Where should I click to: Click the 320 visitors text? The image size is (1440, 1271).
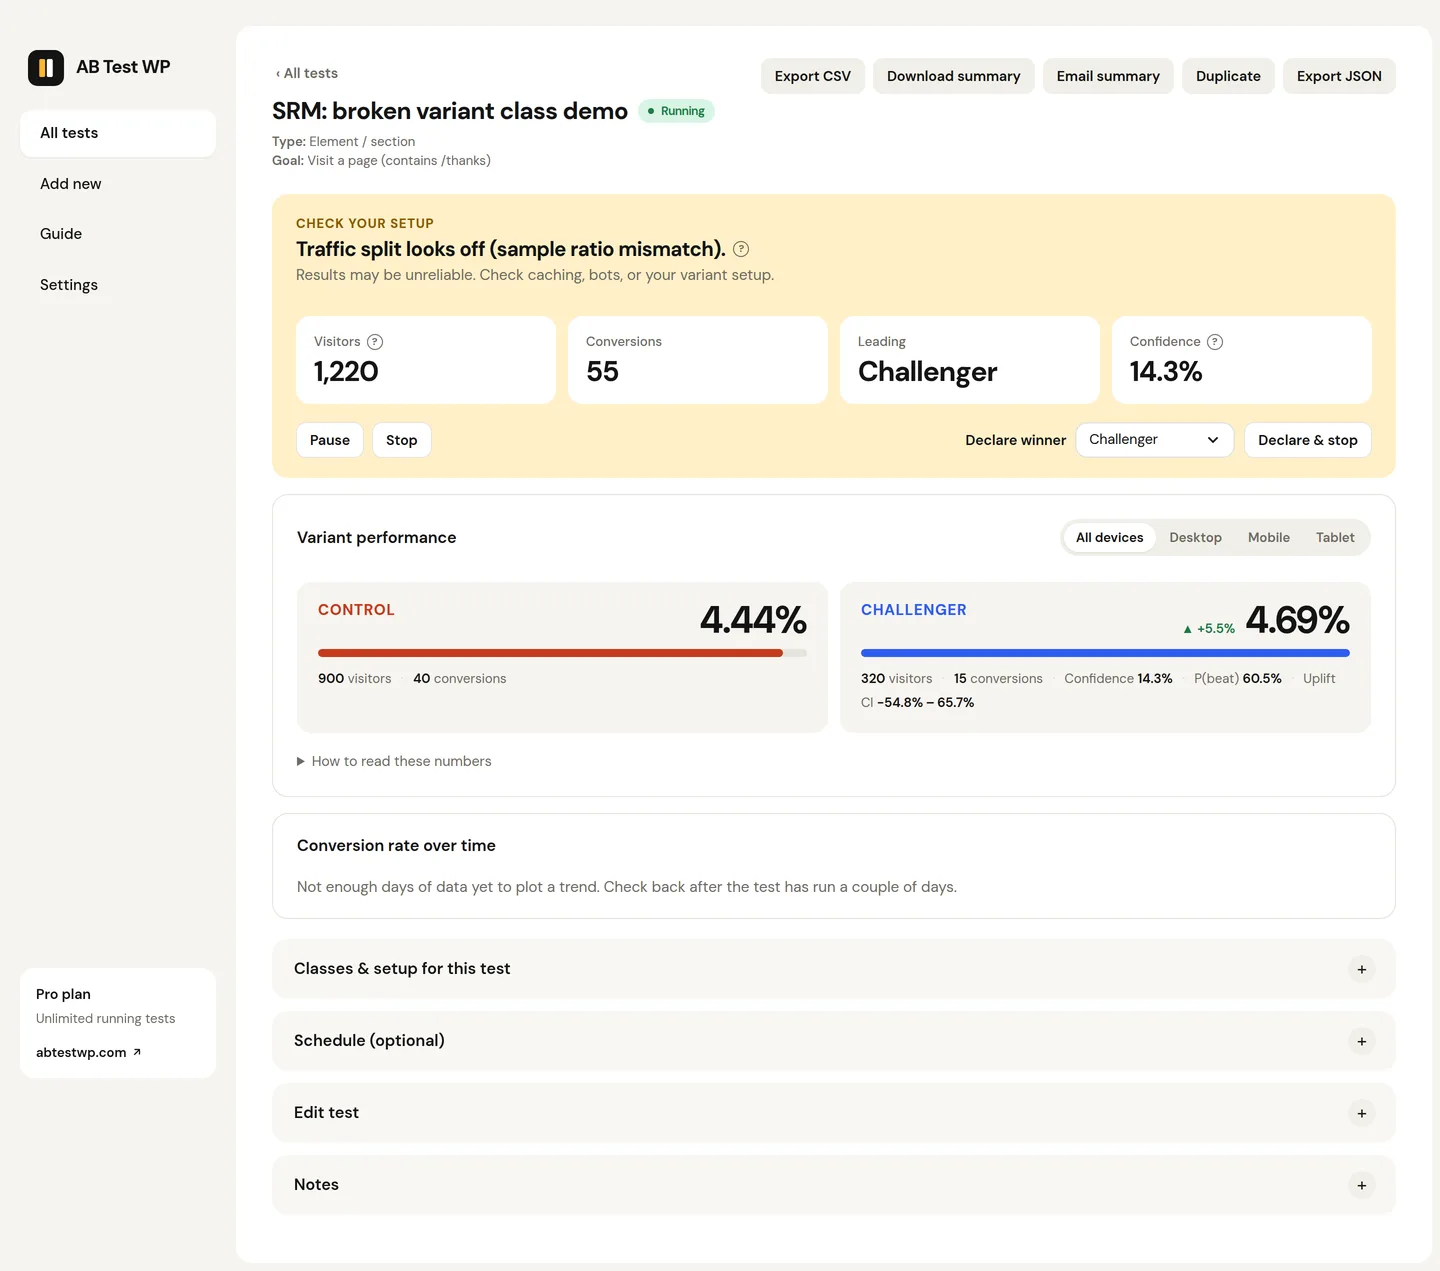tap(896, 678)
